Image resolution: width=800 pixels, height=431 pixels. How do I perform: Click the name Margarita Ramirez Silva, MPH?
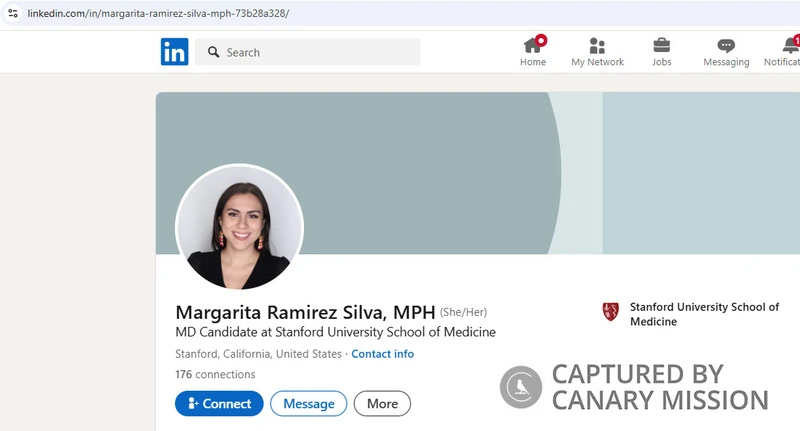305,312
